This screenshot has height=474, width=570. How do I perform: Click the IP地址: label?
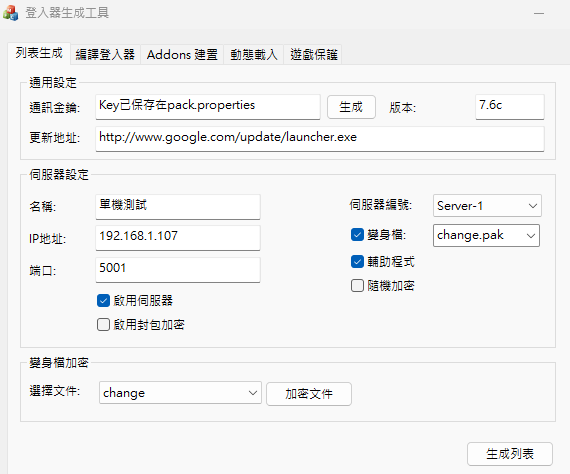tap(47, 239)
